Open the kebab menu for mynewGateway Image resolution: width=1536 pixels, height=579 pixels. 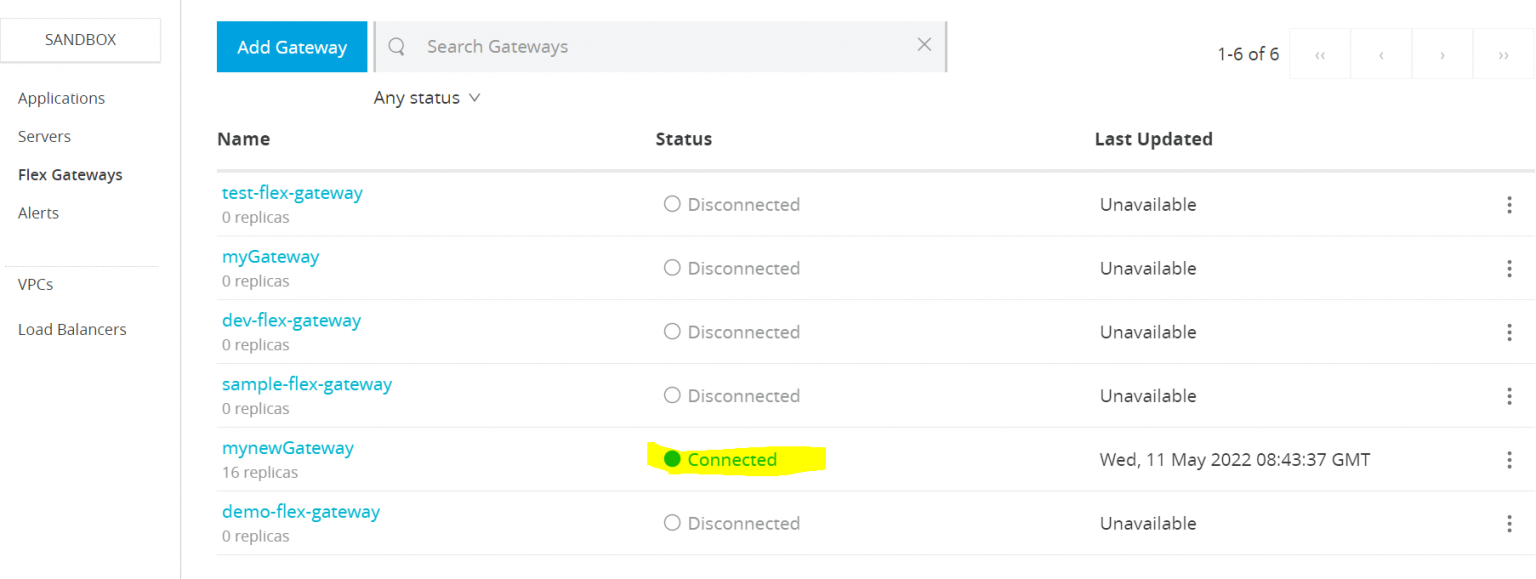pos(1510,460)
